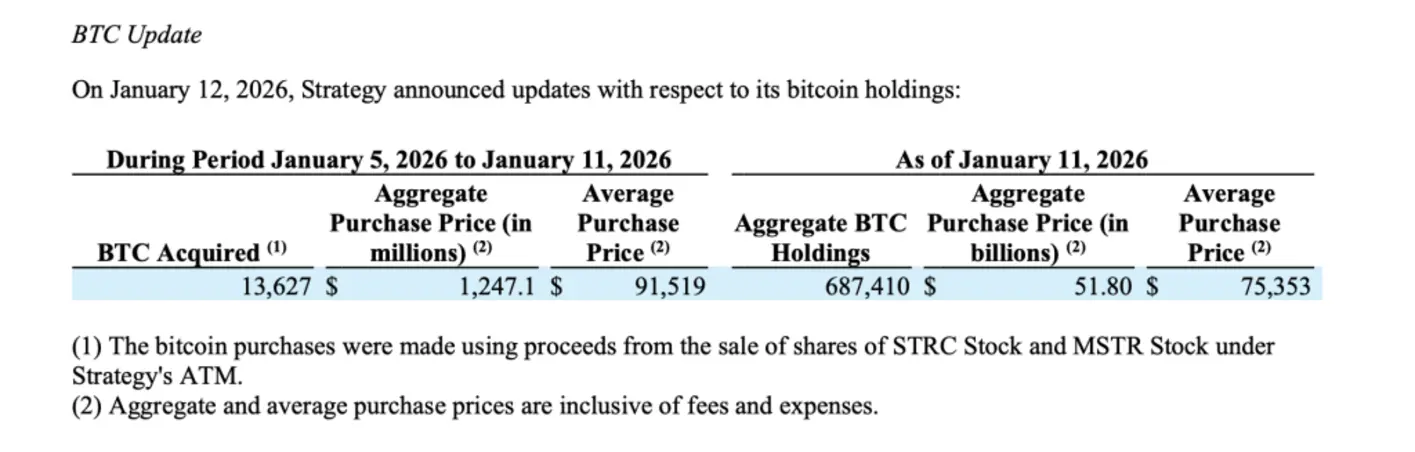Viewport: 1415px width, 452px height.
Task: Click footnote (2) about fees and expenses
Action: (x=474, y=407)
